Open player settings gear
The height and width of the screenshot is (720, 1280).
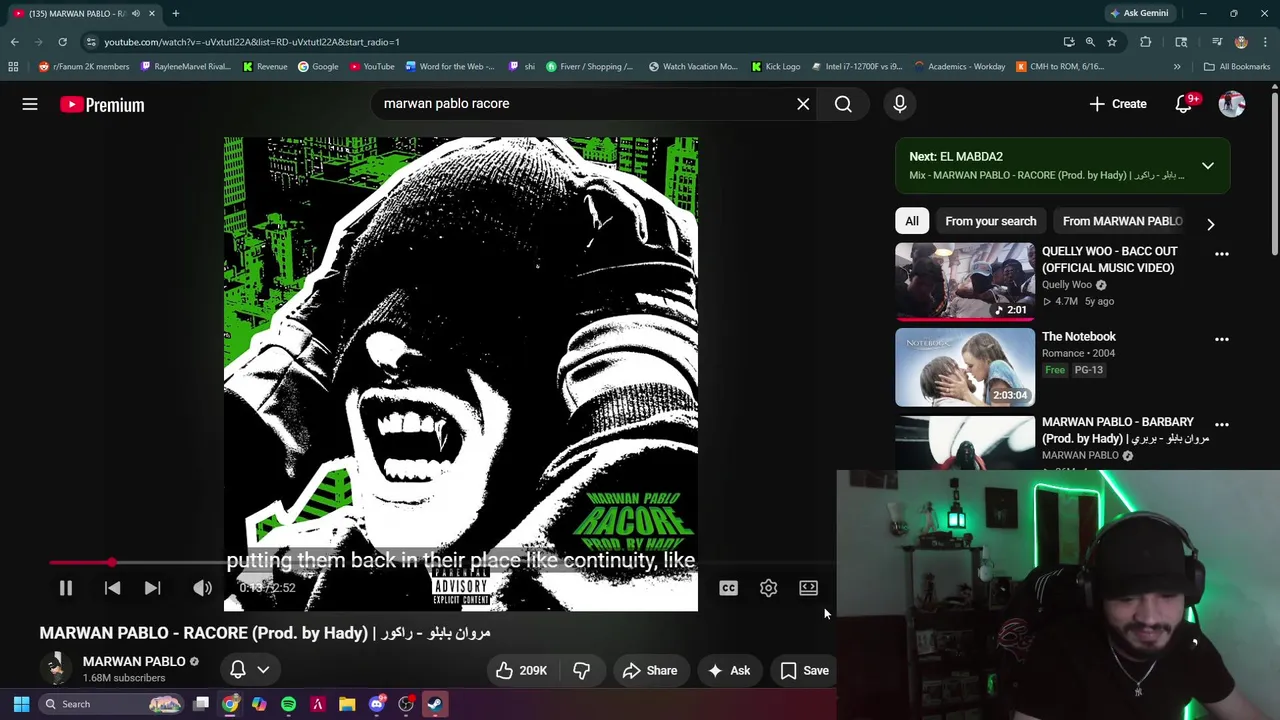[x=768, y=588]
